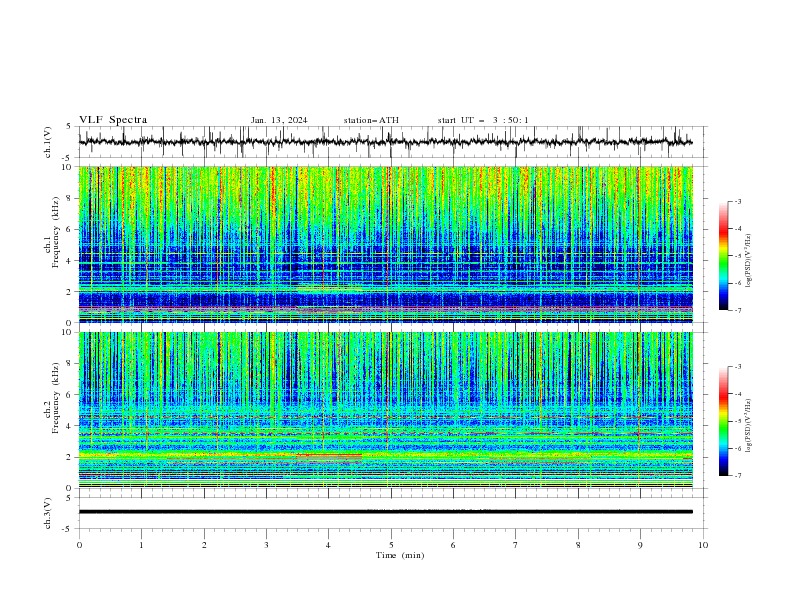The image size is (792, 612).
Task: Click the ch.3 flat black waveform trace
Action: point(385,512)
